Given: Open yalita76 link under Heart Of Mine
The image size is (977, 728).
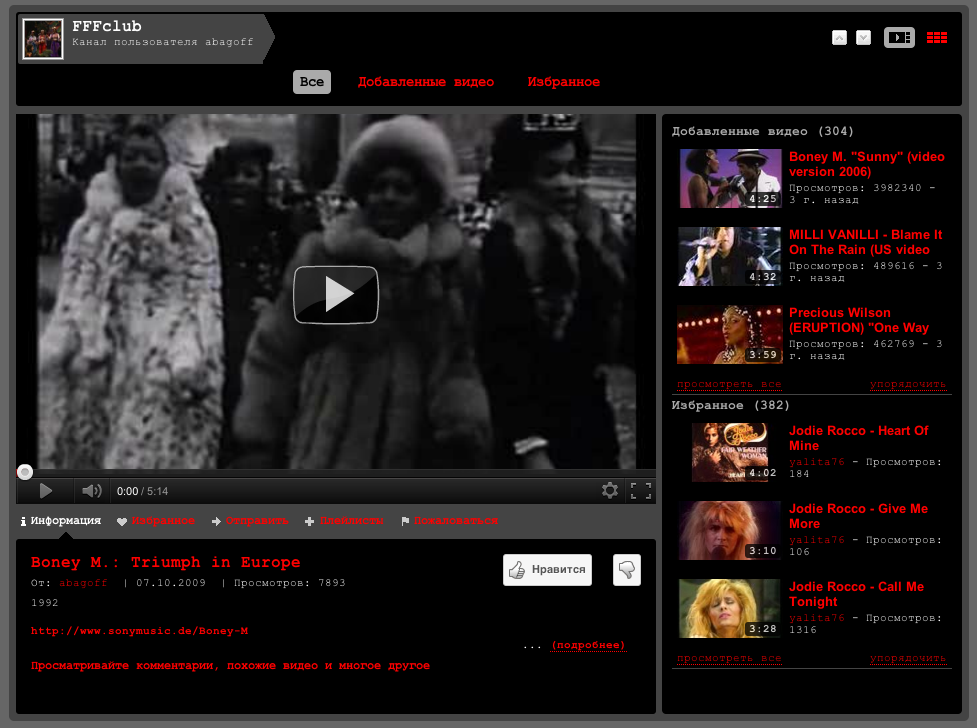Looking at the screenshot, I should click(816, 462).
